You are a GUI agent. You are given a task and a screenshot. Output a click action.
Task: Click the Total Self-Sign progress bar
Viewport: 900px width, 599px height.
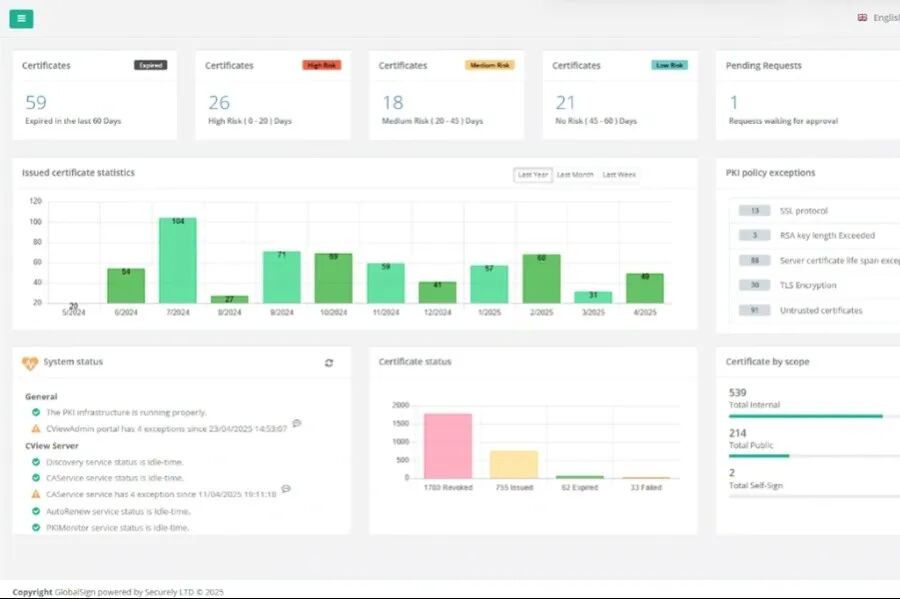[x=814, y=496]
